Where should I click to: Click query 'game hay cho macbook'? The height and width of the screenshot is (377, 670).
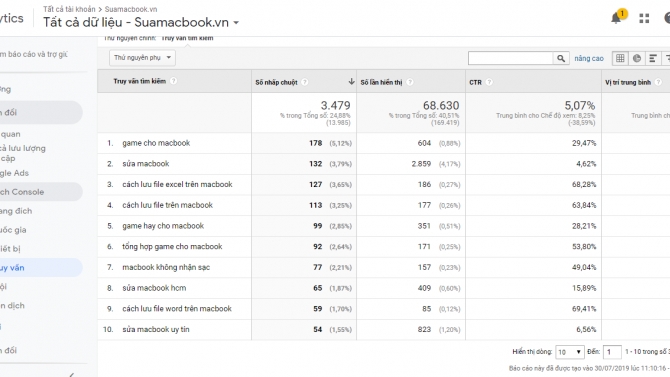coord(163,226)
